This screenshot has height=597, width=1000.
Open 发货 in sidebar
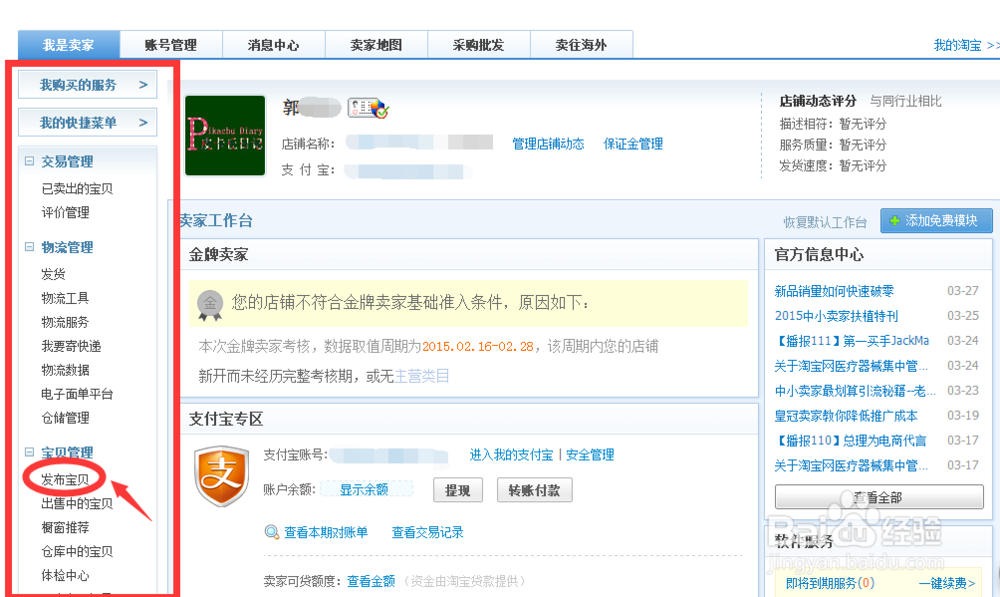pyautogui.click(x=53, y=274)
